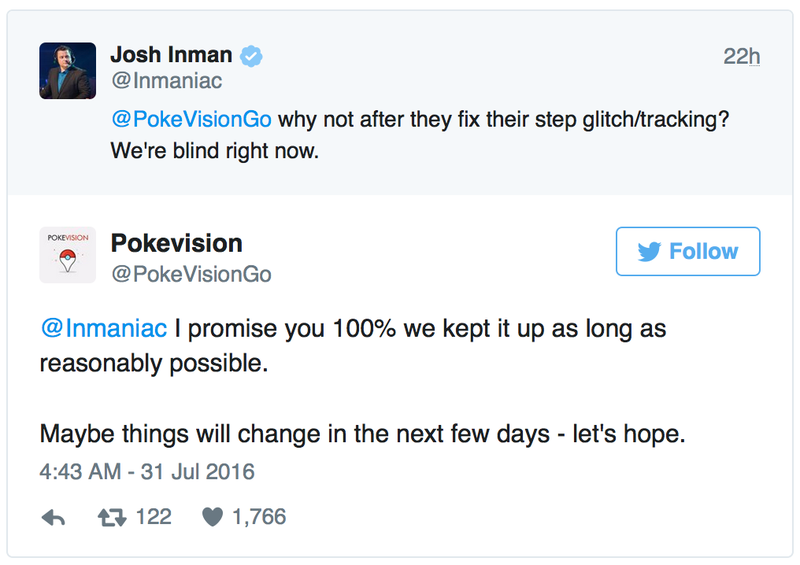This screenshot has width=800, height=565.
Task: Click the 4:43 AM - 31 Jul 2016 timestamp
Action: (x=147, y=472)
